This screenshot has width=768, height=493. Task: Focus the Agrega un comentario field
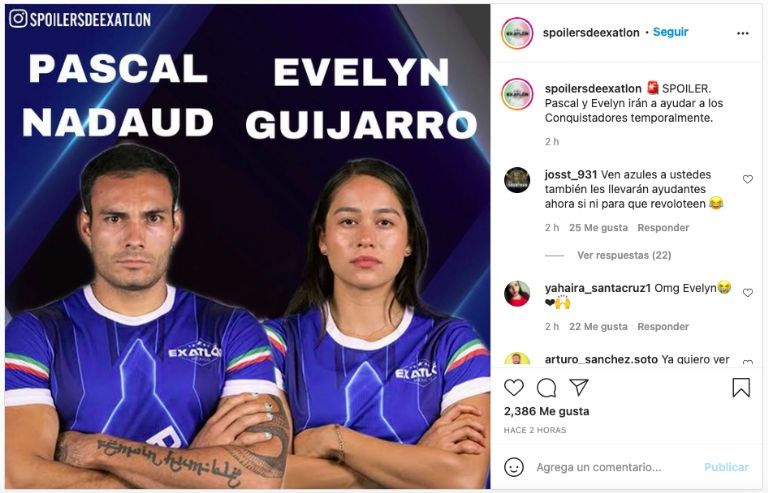pos(599,468)
